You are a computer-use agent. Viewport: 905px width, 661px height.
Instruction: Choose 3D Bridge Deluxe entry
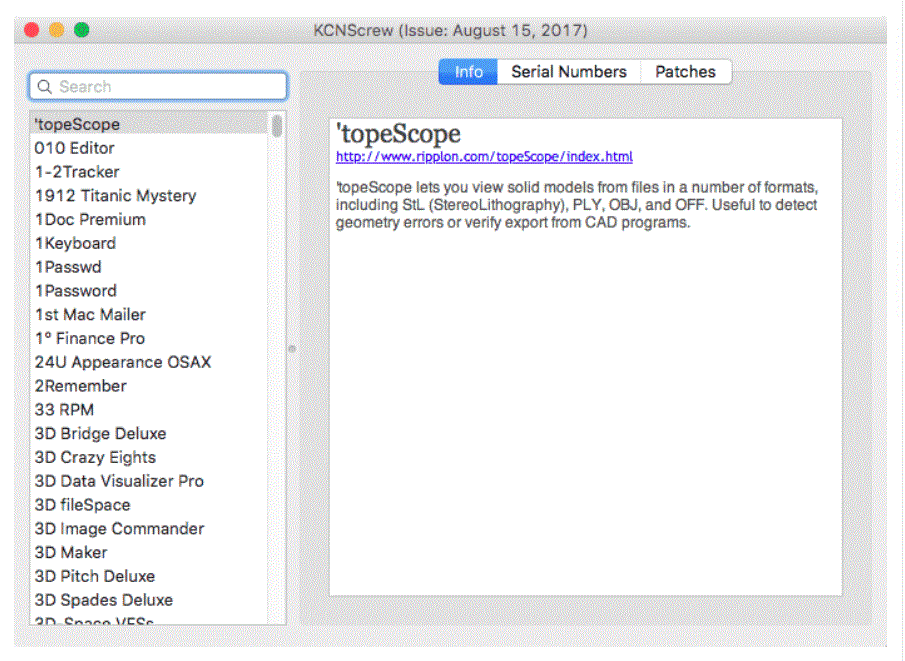tap(149, 434)
